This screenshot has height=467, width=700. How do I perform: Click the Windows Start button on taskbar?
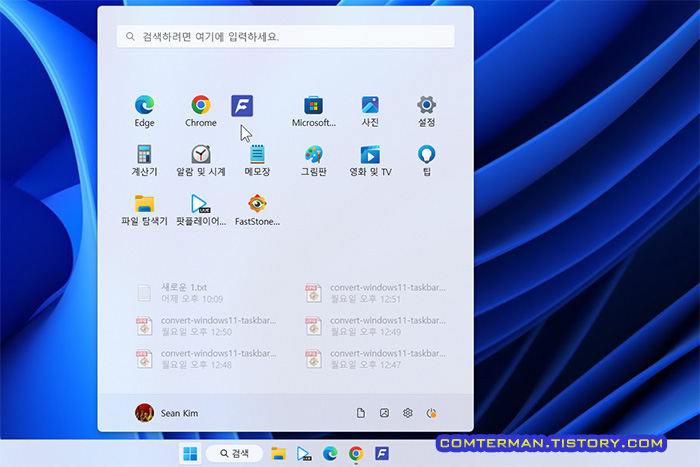(190, 454)
